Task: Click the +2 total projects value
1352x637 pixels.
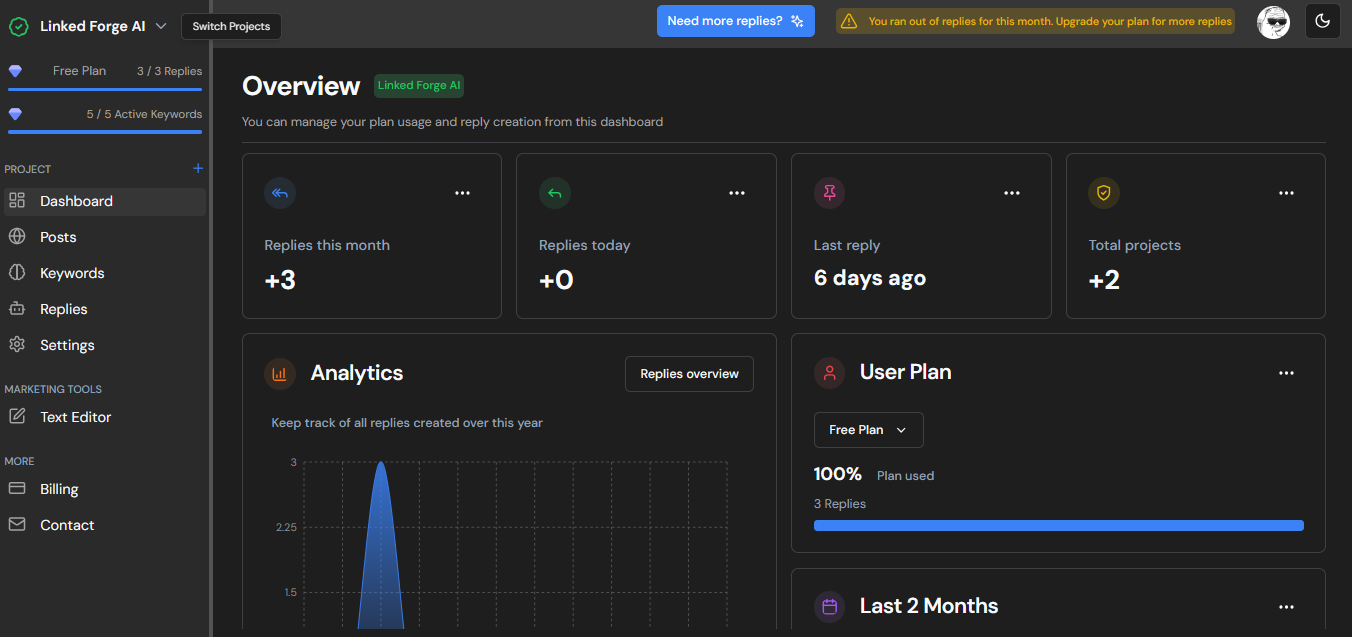Action: tap(1104, 280)
